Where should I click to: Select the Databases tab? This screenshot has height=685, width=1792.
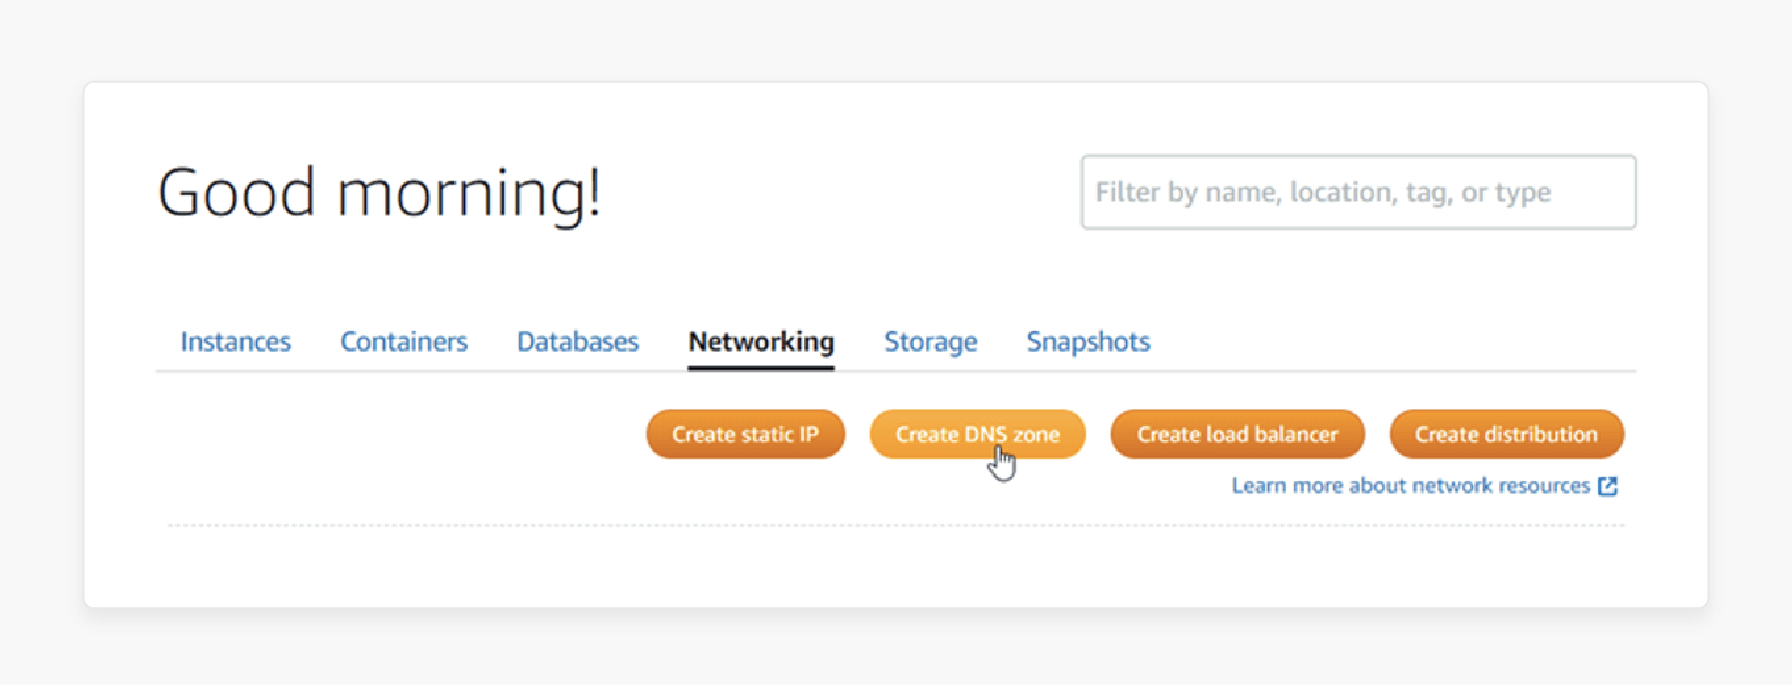tap(578, 342)
